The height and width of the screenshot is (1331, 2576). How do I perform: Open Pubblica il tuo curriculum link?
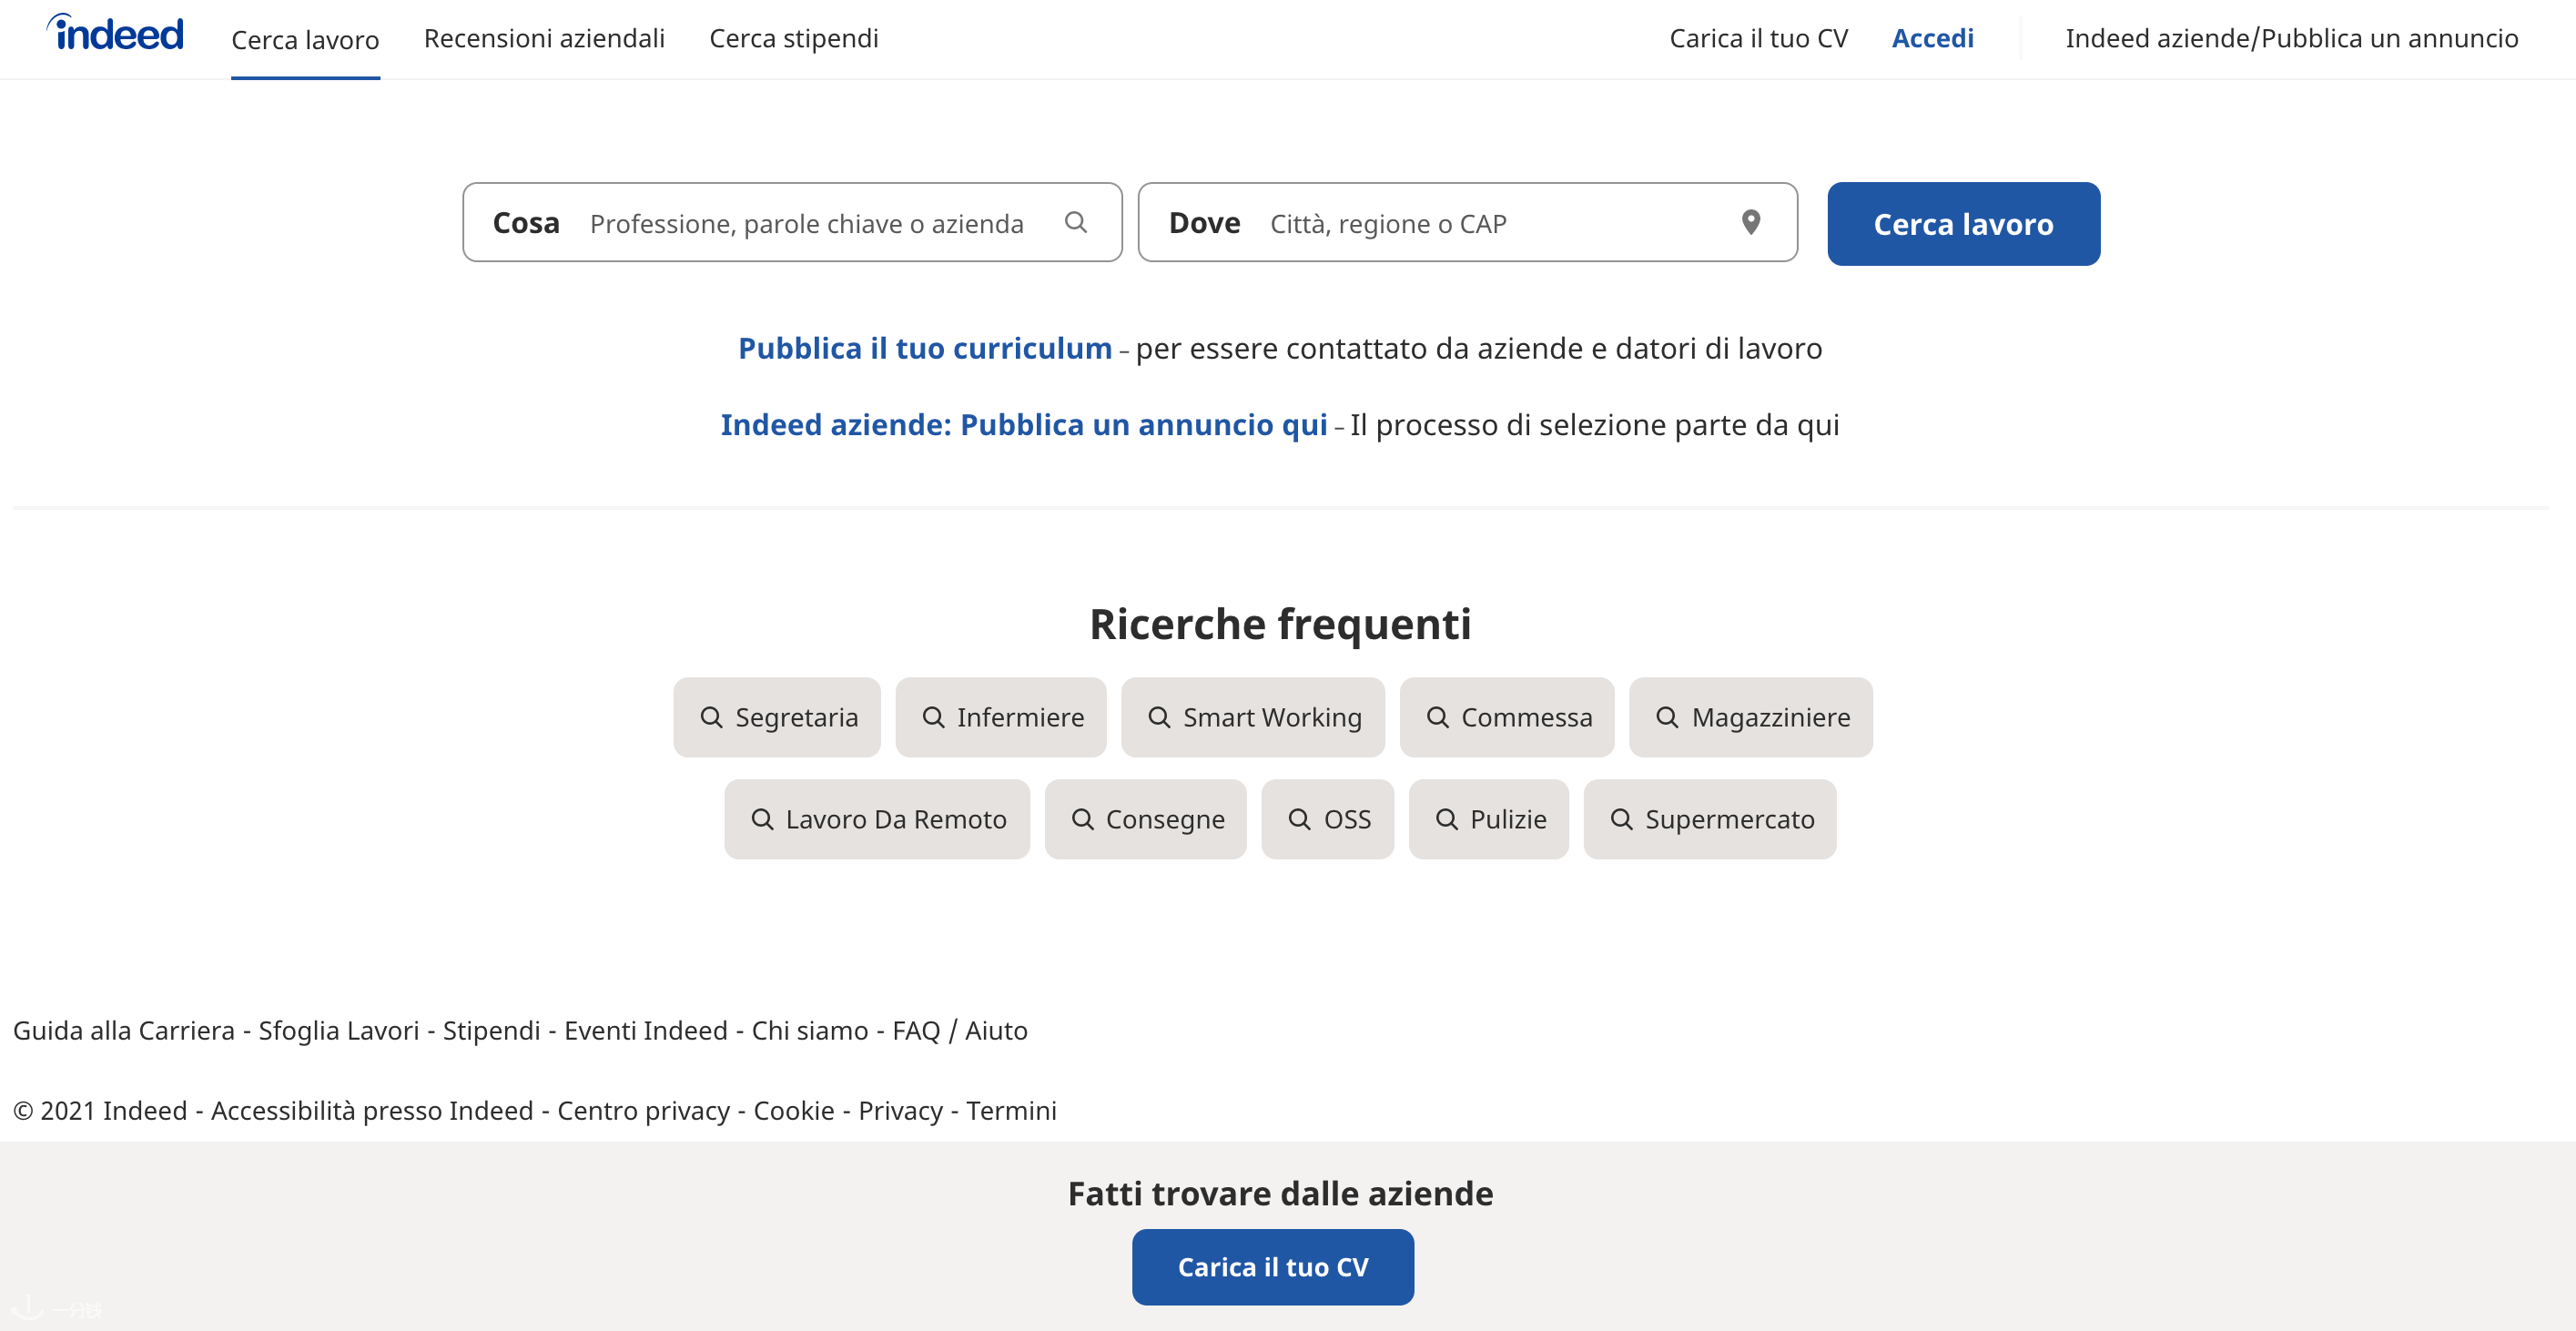[925, 348]
